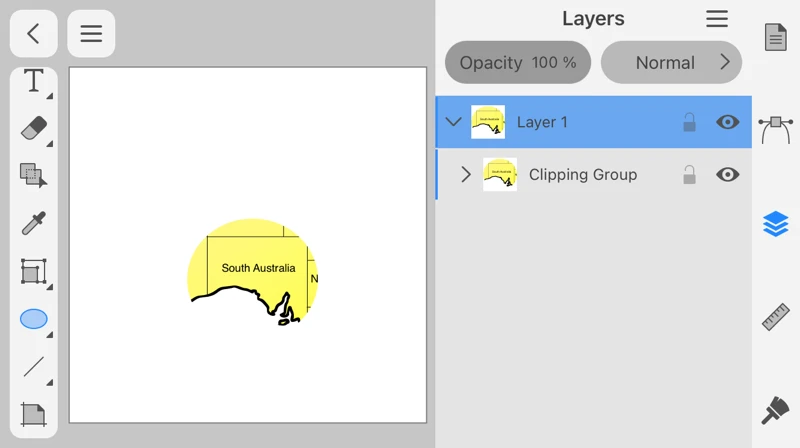Select the Eraser tool
This screenshot has width=800, height=448.
pos(33,128)
